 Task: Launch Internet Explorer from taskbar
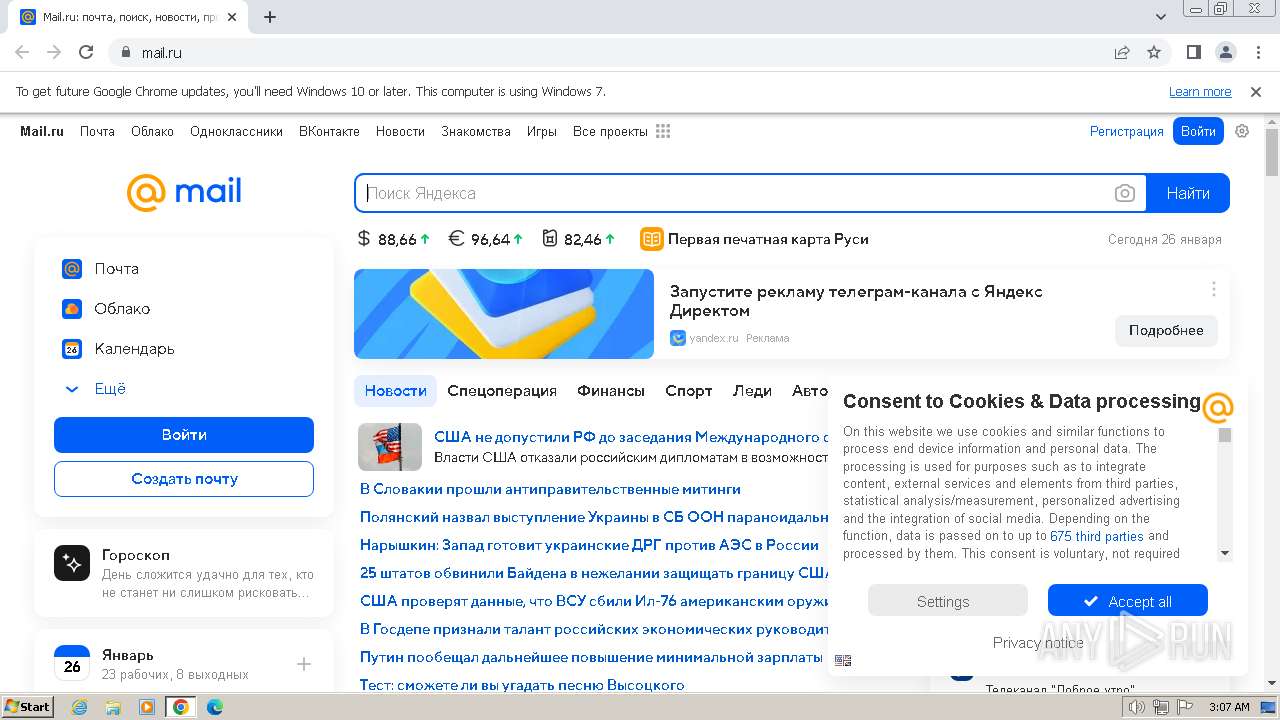tap(80, 707)
